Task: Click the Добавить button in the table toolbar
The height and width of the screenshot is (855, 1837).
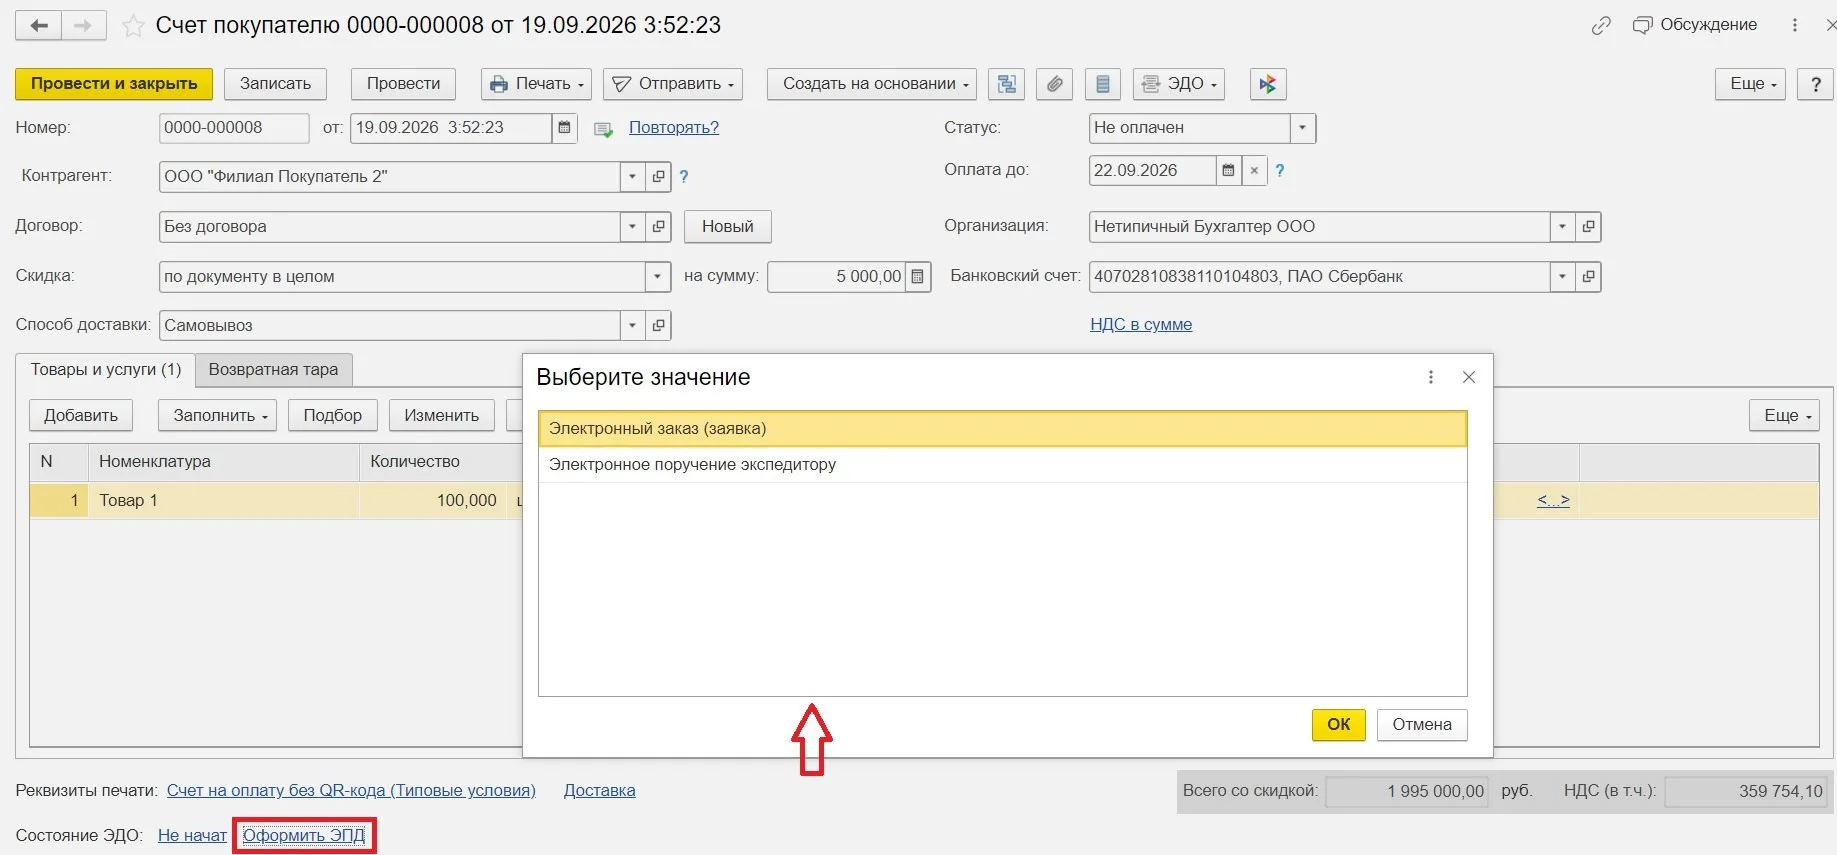Action: [81, 416]
